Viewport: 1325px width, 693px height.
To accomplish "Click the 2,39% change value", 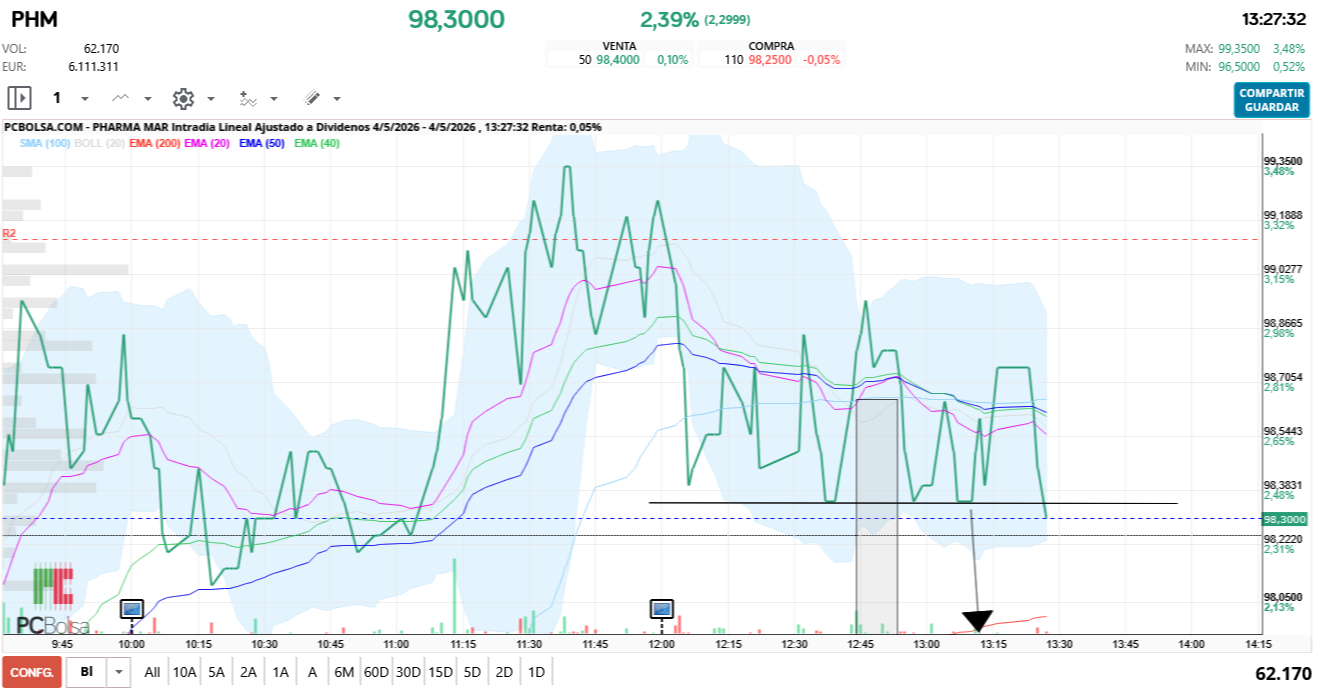I will tap(669, 19).
